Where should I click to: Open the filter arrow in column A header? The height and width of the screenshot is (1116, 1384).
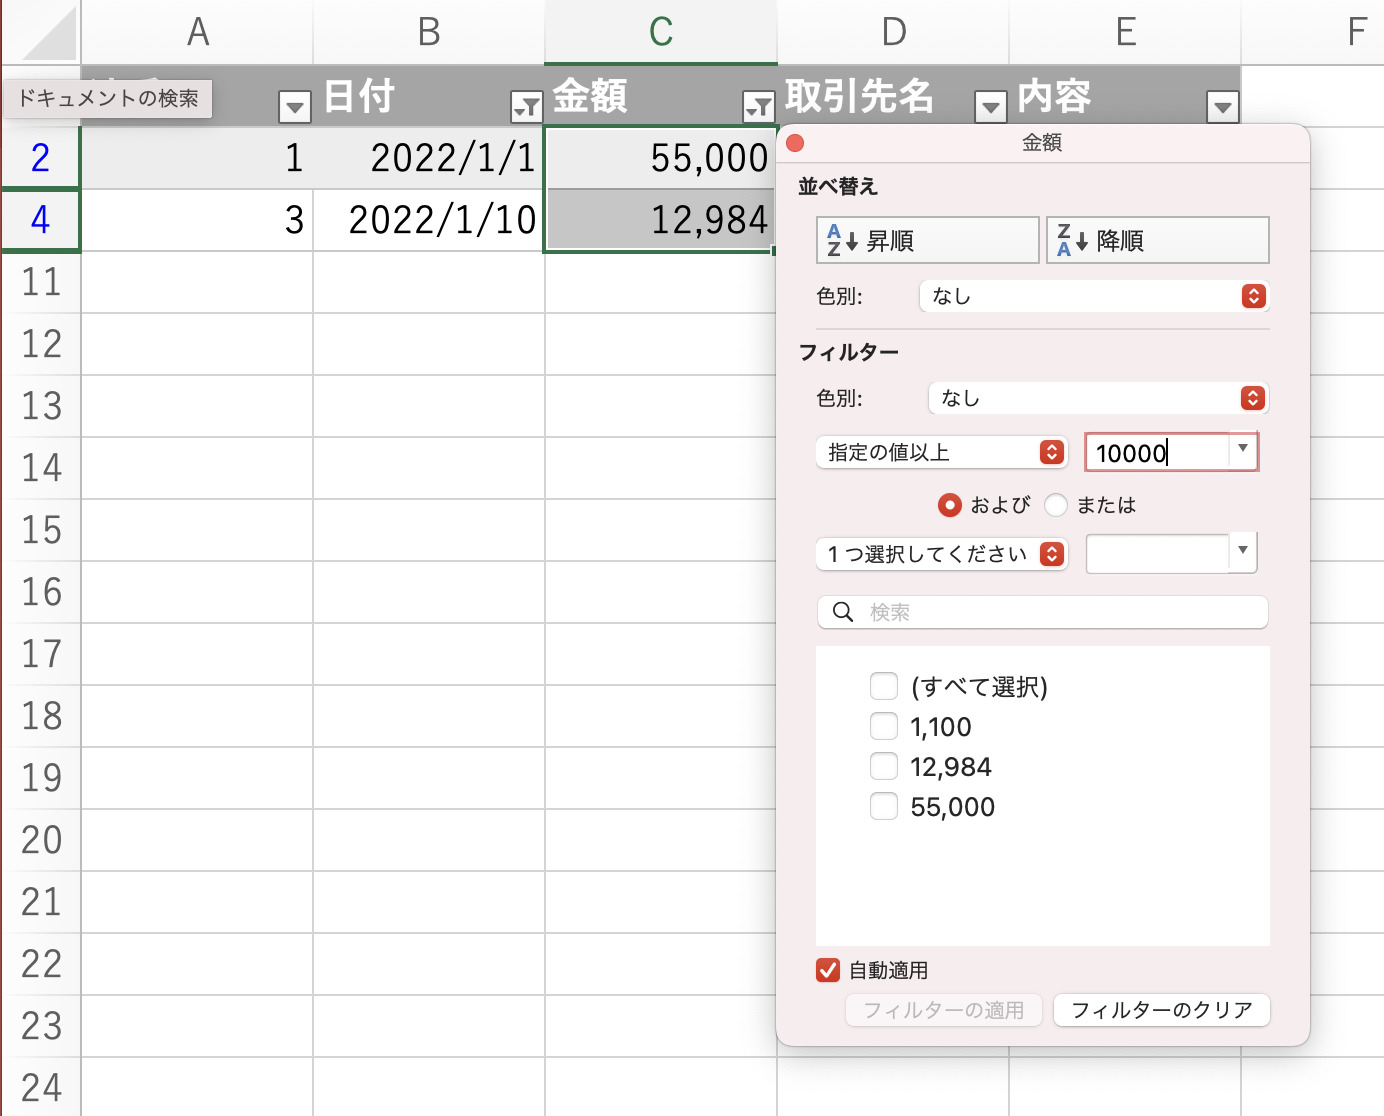(x=294, y=106)
